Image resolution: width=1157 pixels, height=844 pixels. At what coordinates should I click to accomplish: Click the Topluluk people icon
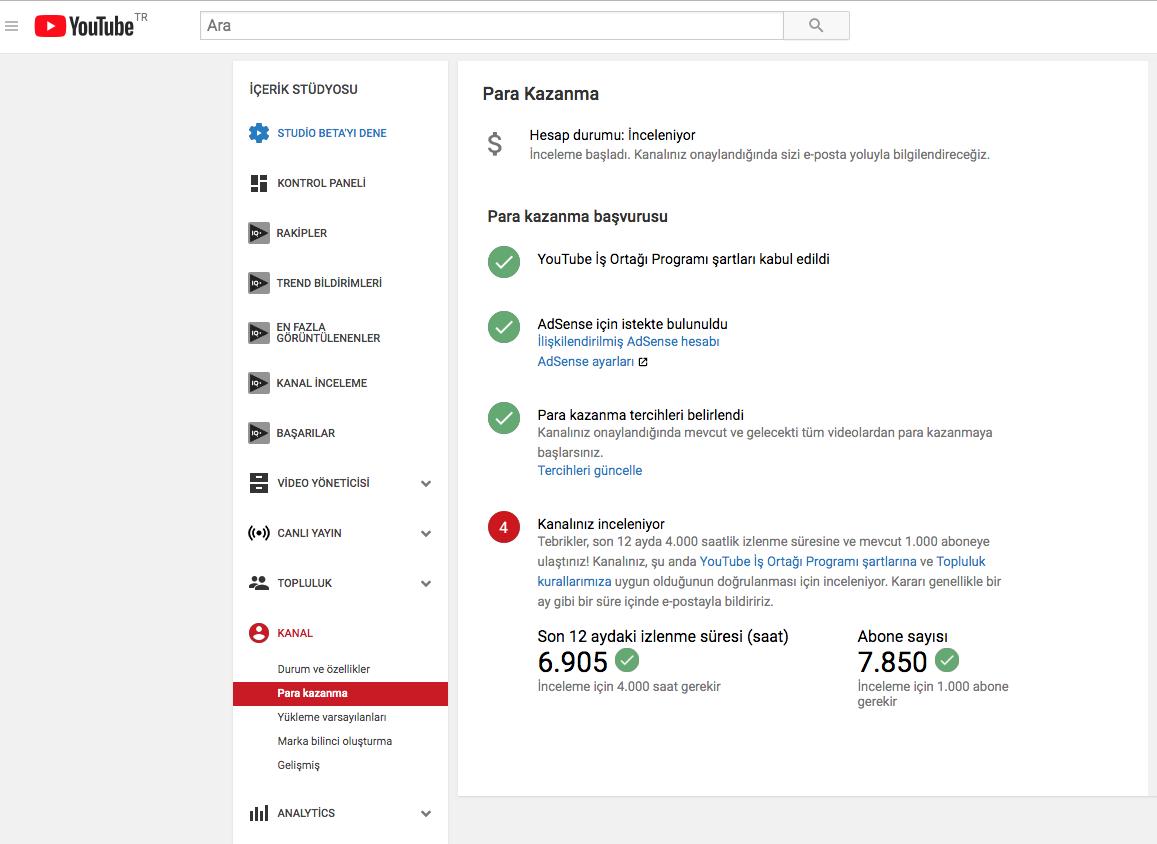[x=259, y=583]
